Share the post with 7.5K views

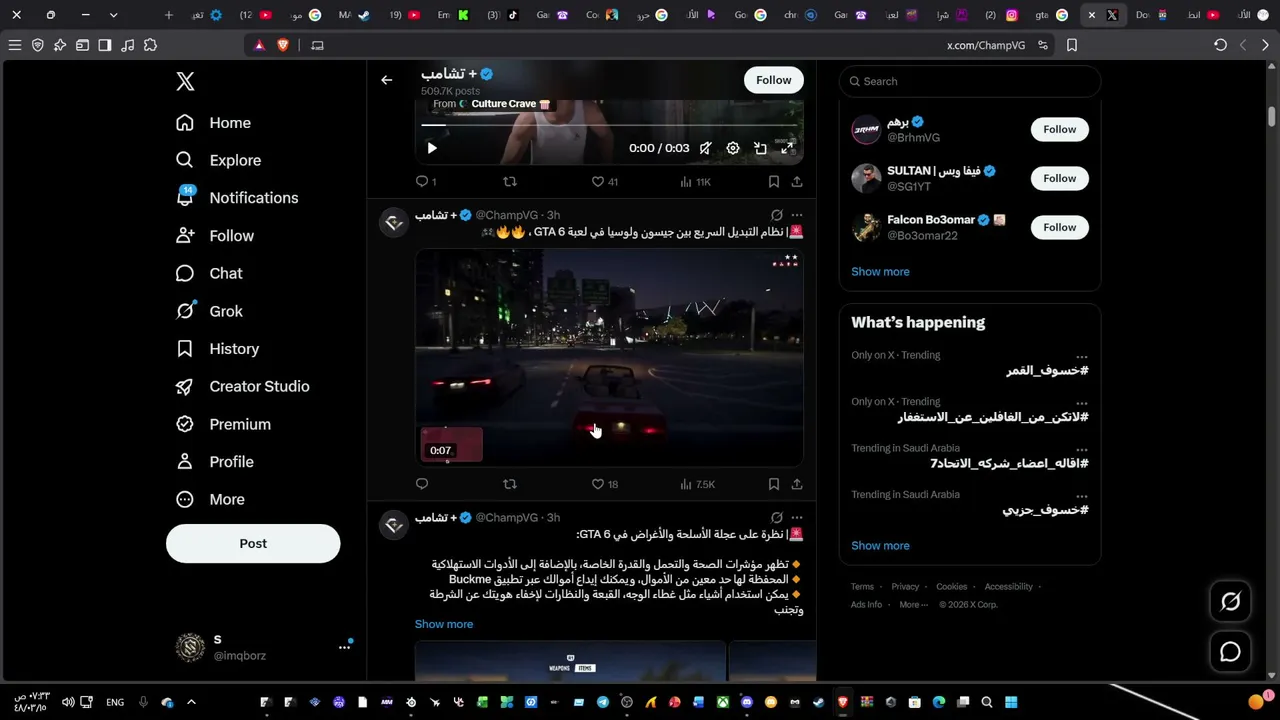click(x=797, y=484)
